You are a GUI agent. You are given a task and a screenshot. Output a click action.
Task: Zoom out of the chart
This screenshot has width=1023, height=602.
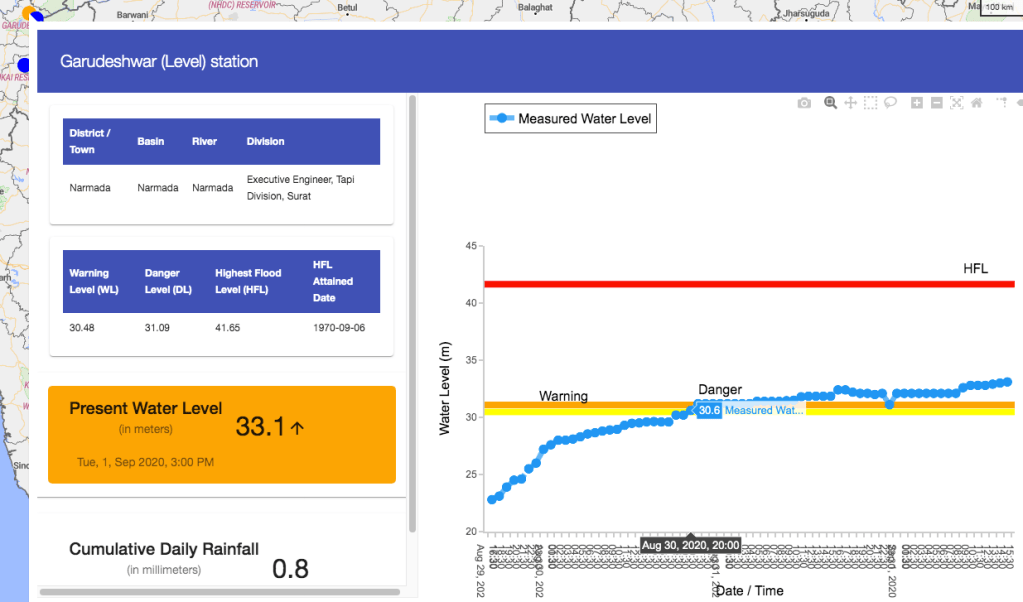pos(937,103)
